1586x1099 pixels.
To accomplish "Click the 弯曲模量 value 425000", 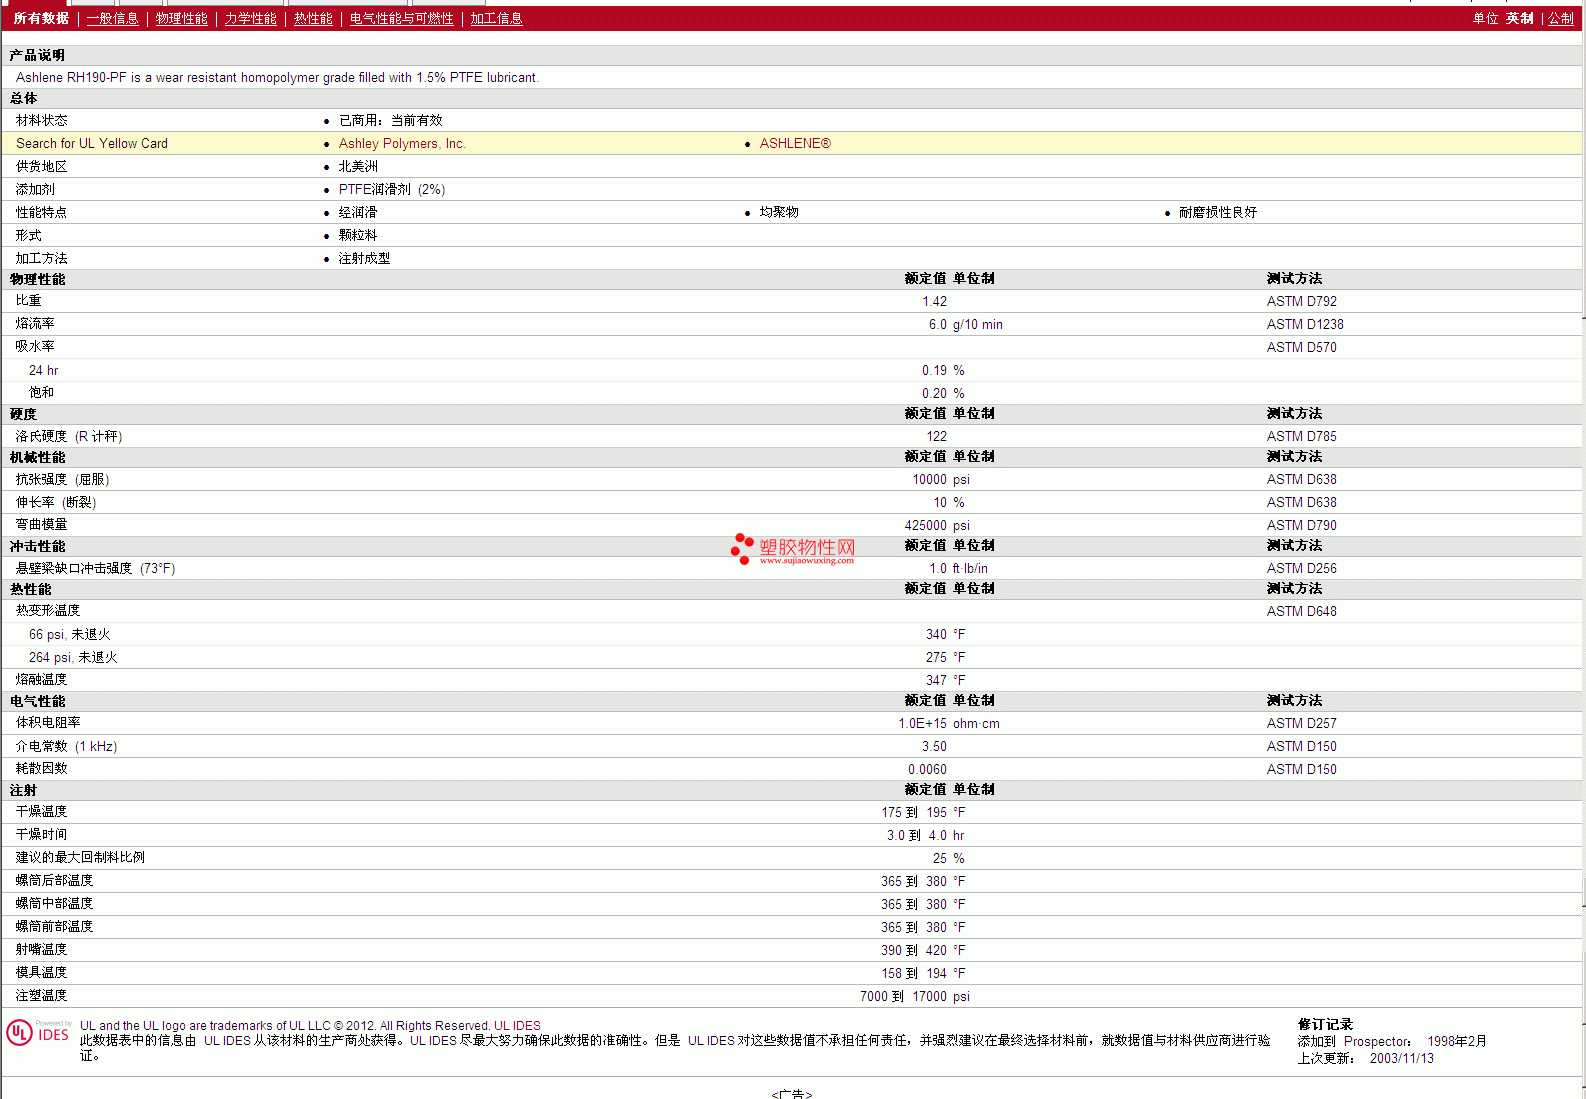I will [925, 525].
